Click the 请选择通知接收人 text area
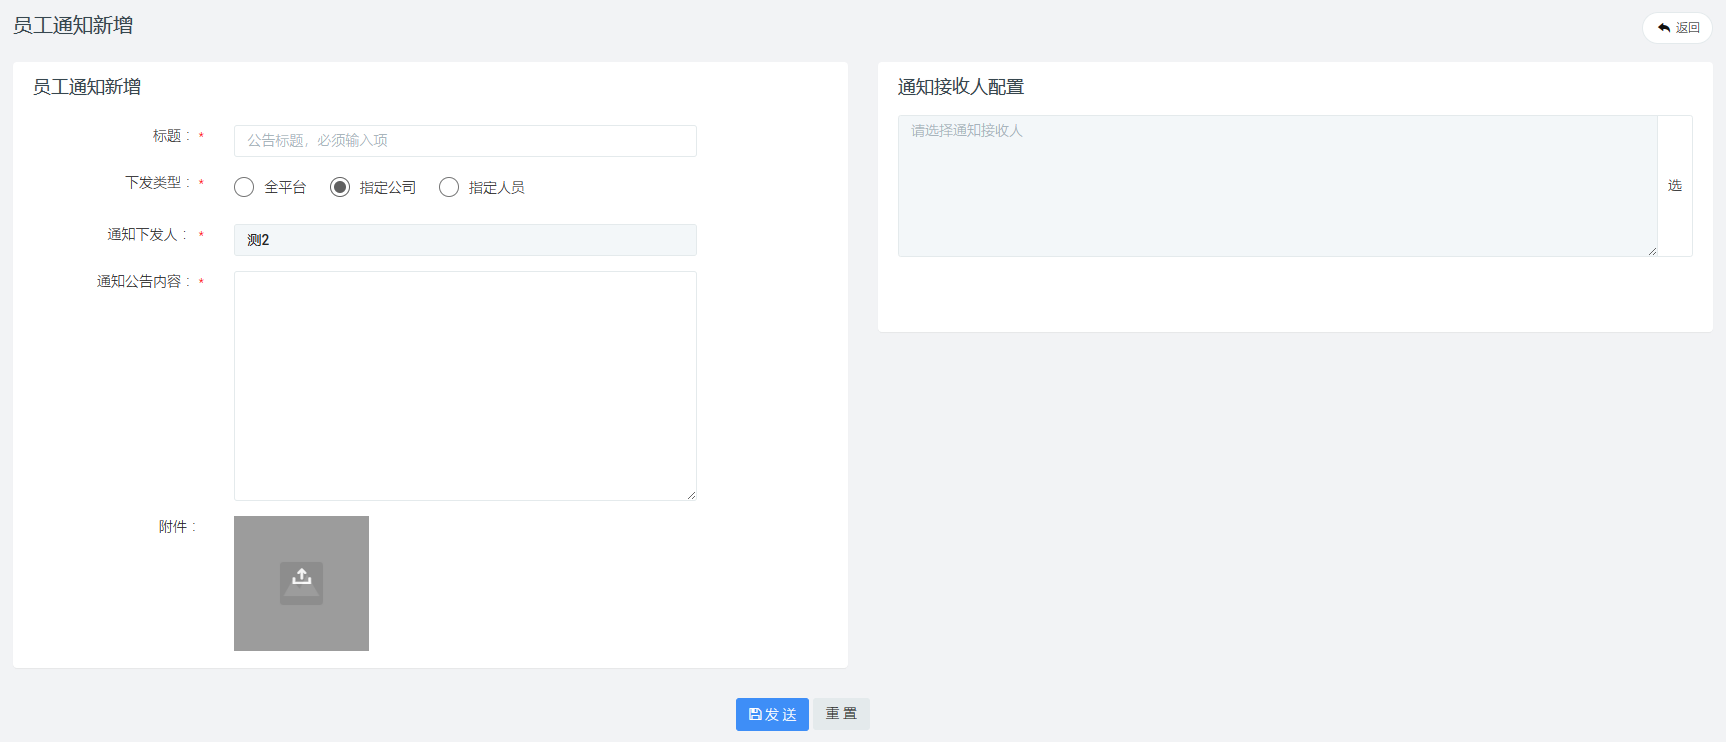 click(x=1277, y=186)
